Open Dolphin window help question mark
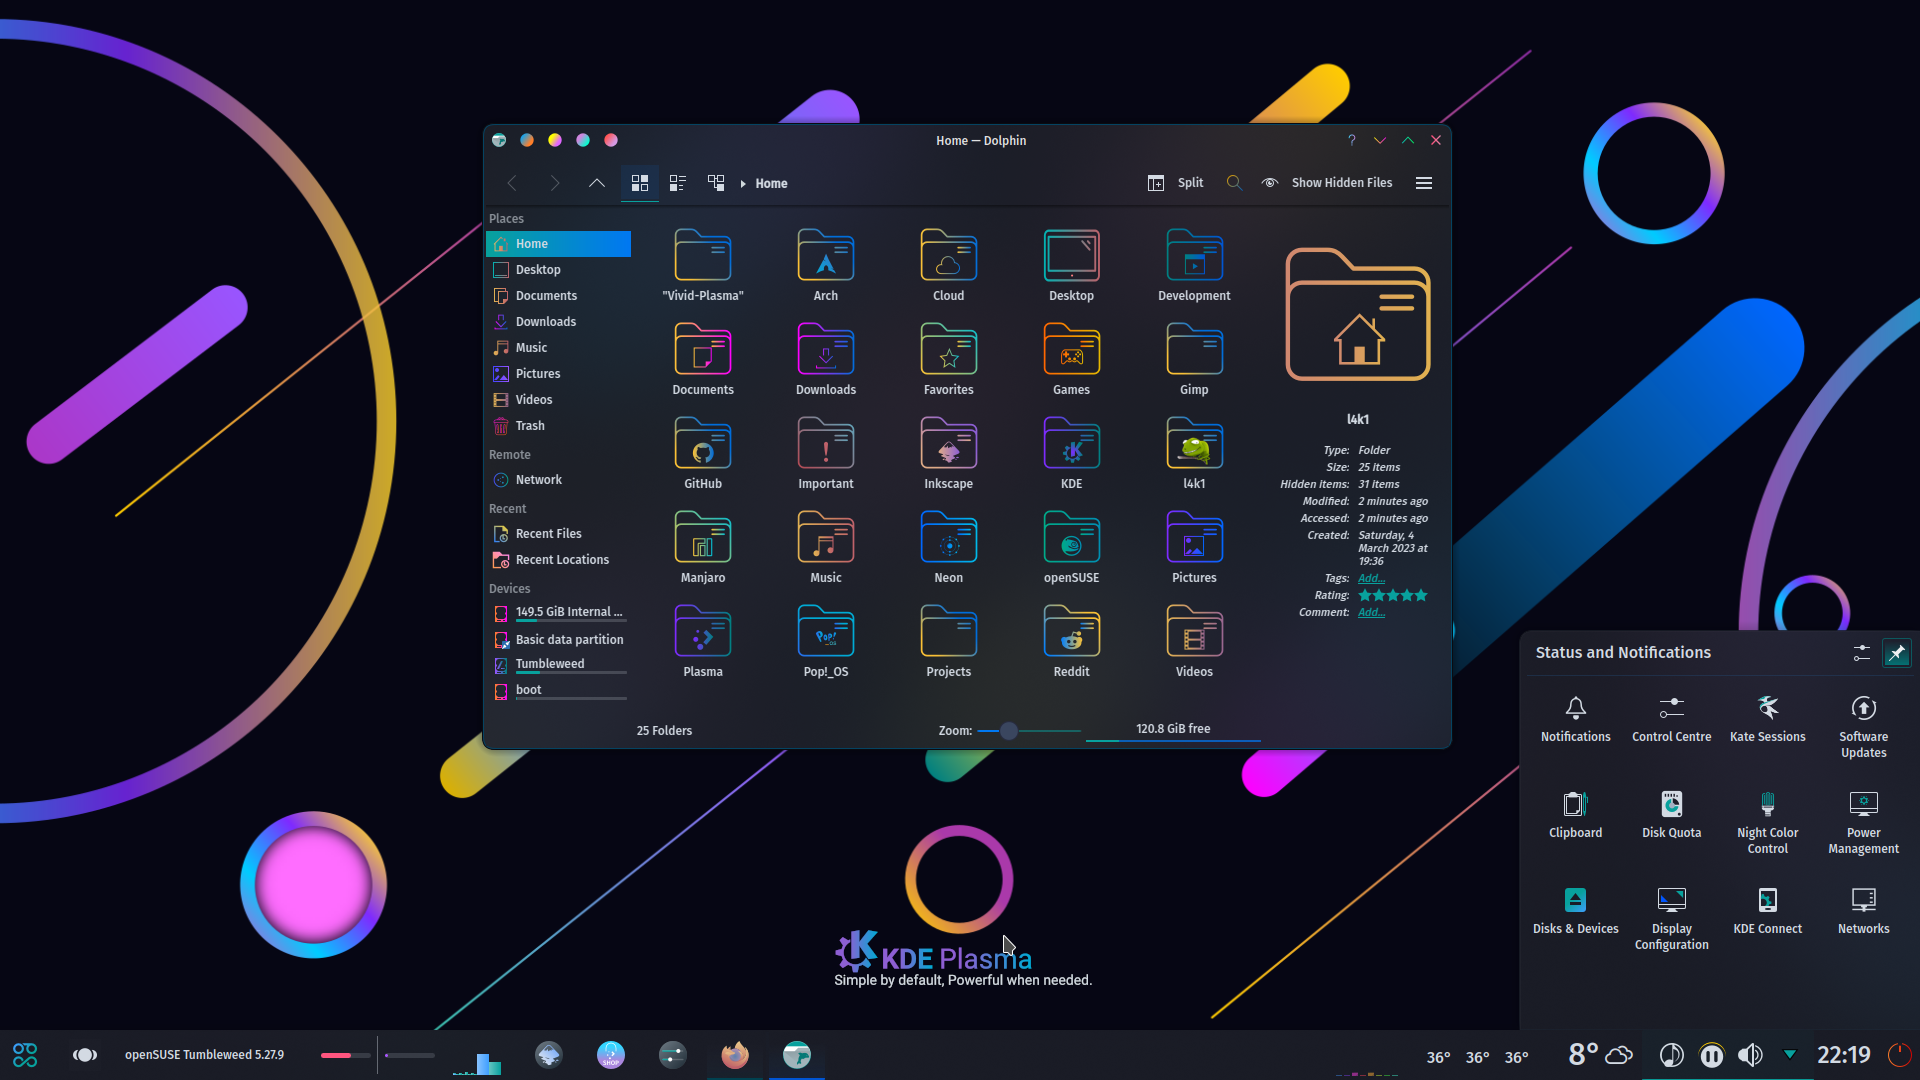Screen dimensions: 1920x1080 [1352, 141]
